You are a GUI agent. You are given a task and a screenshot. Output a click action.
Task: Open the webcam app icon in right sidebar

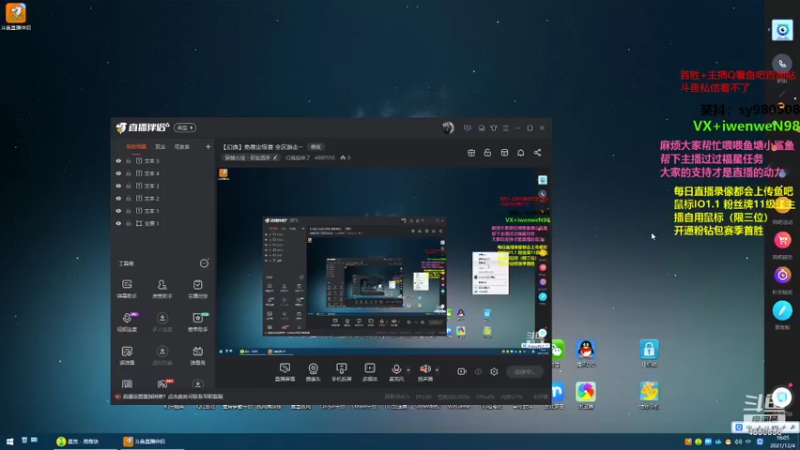coord(782,30)
